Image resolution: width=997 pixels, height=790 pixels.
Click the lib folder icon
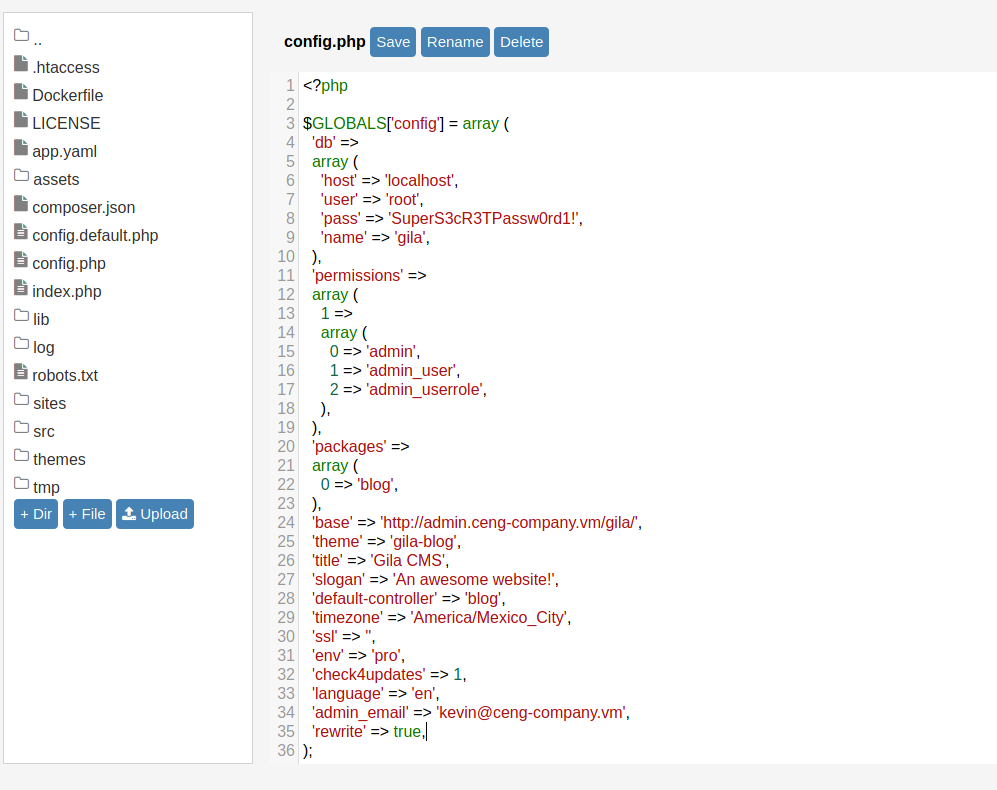coord(21,316)
